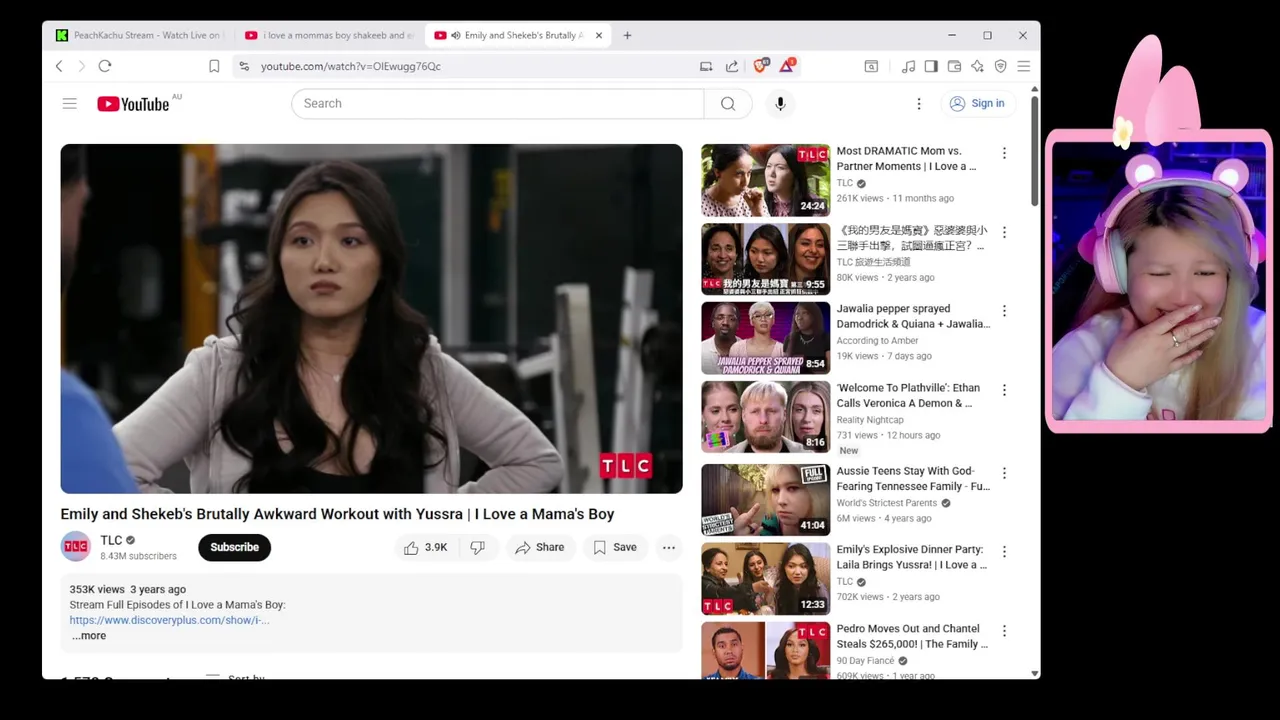Click the Share button
This screenshot has width=1280, height=720.
click(x=540, y=547)
